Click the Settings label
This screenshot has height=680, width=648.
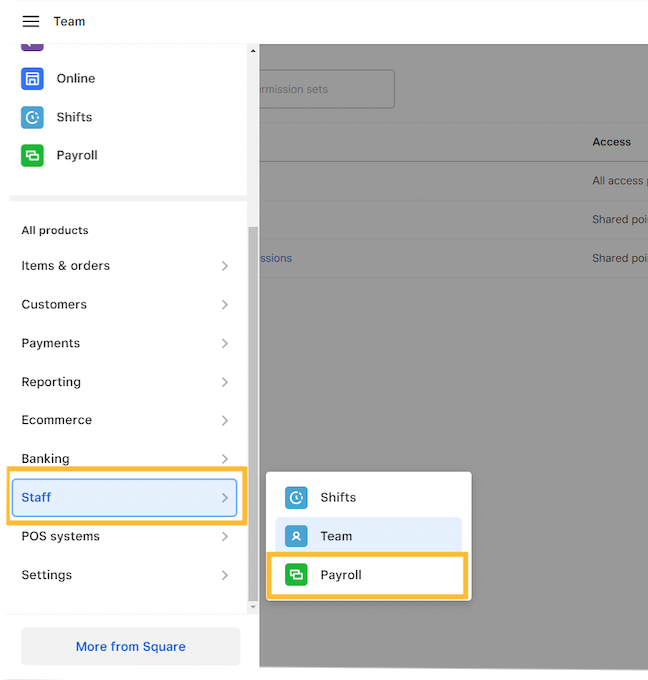pos(47,575)
